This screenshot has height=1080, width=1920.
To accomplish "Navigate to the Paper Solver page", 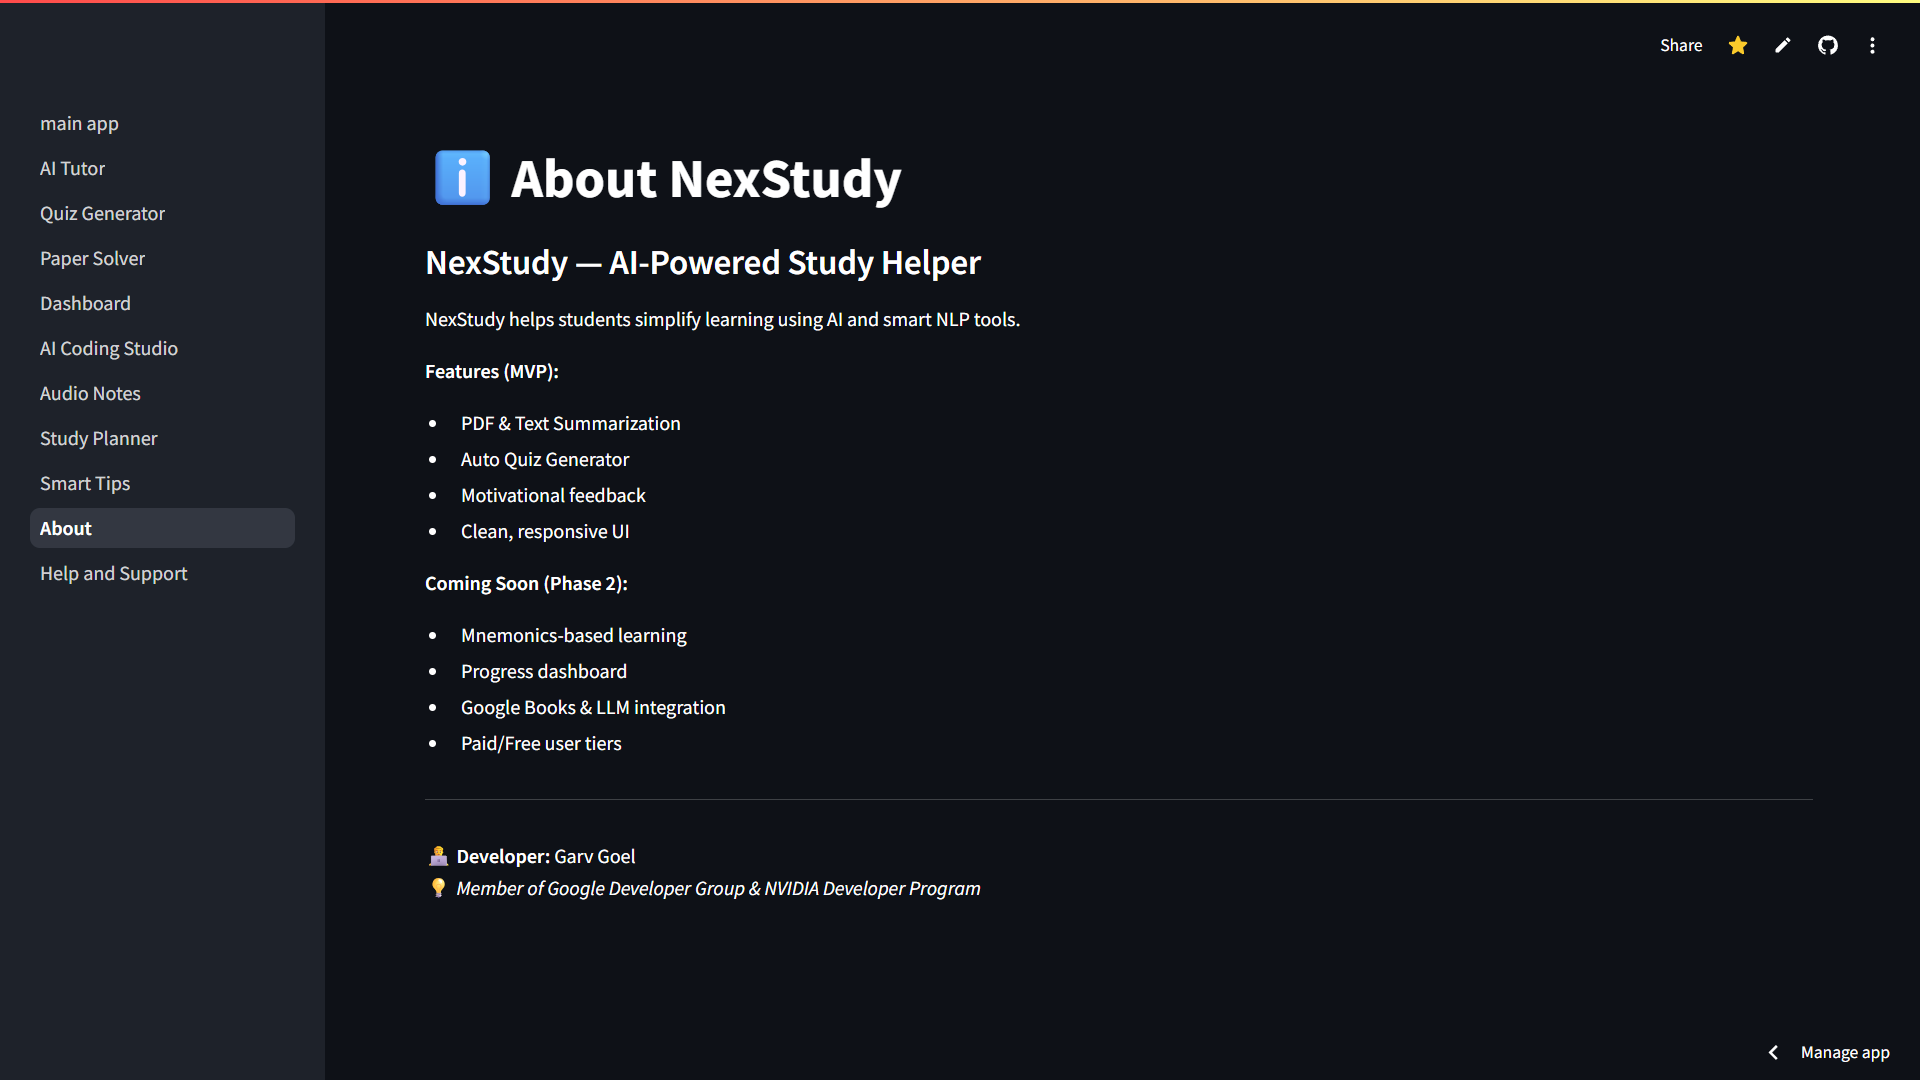I will (x=92, y=258).
